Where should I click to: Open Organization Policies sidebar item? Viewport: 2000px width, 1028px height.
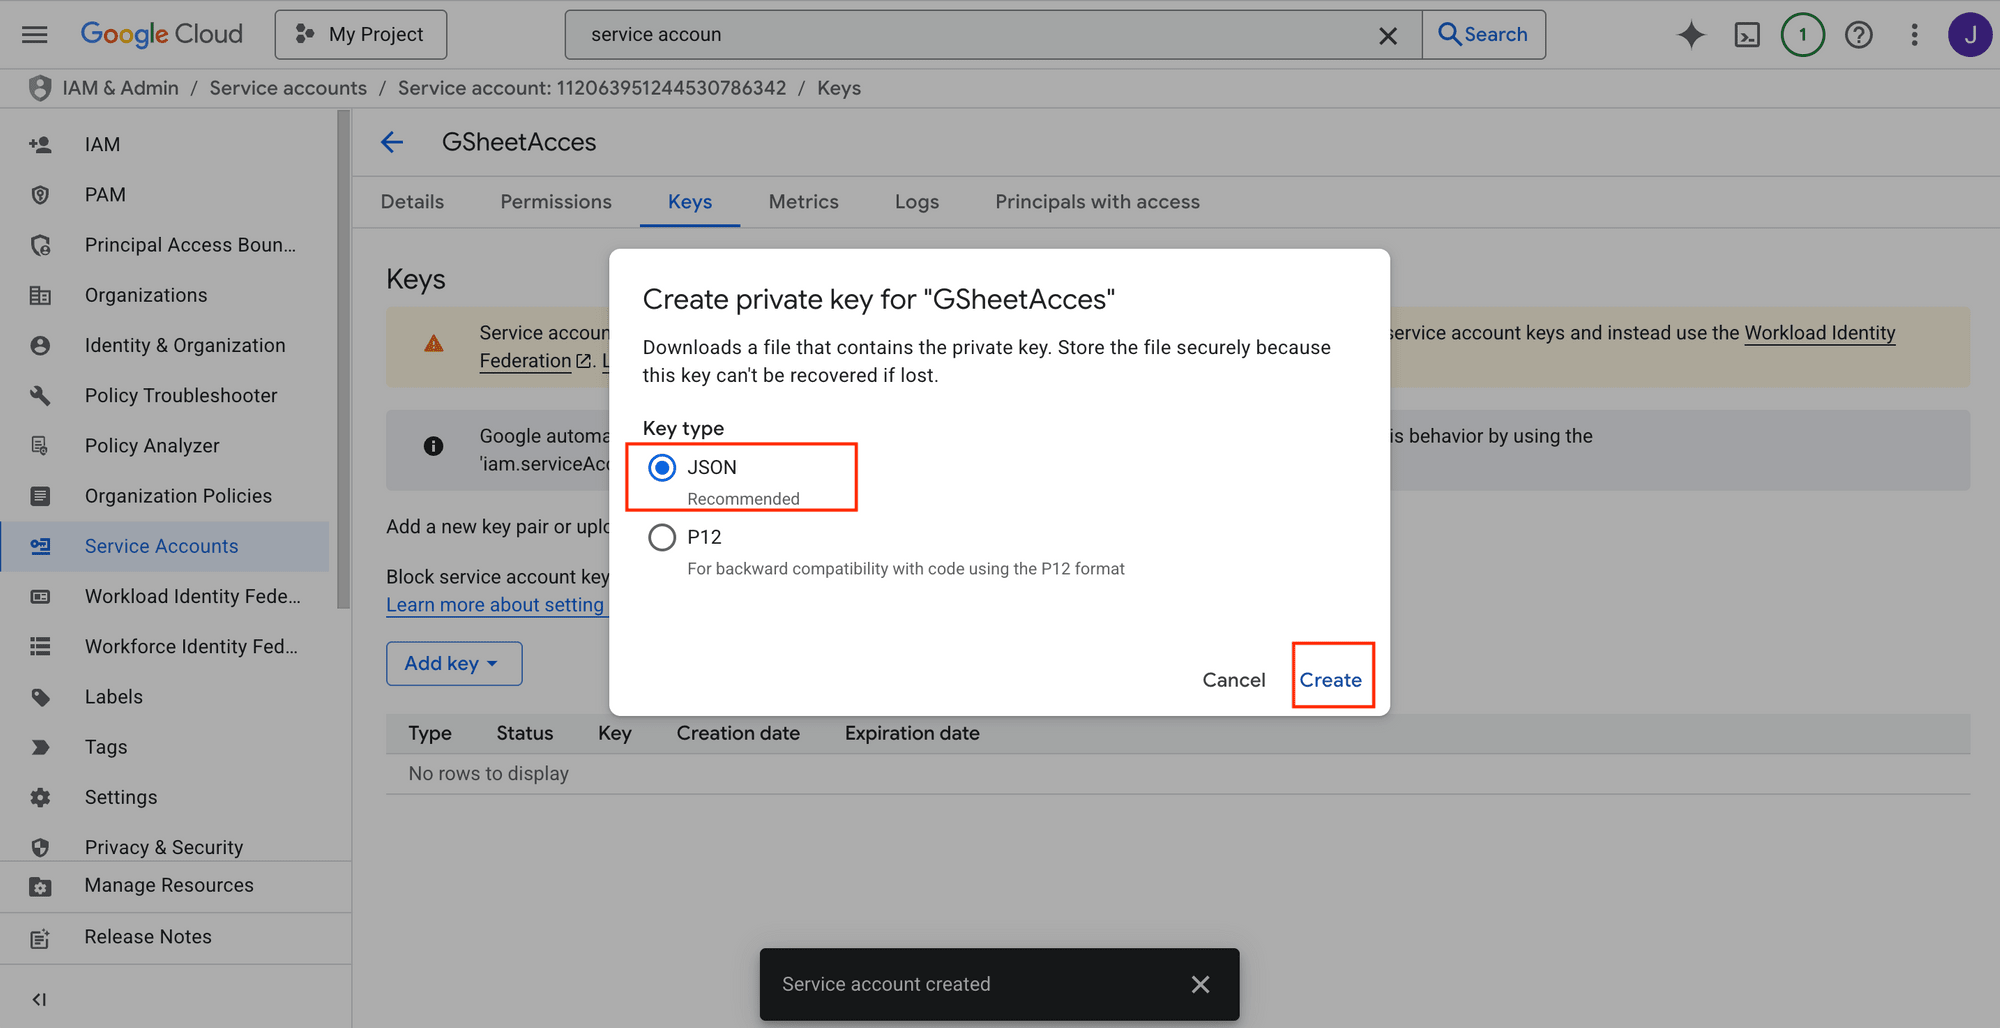(x=165, y=496)
